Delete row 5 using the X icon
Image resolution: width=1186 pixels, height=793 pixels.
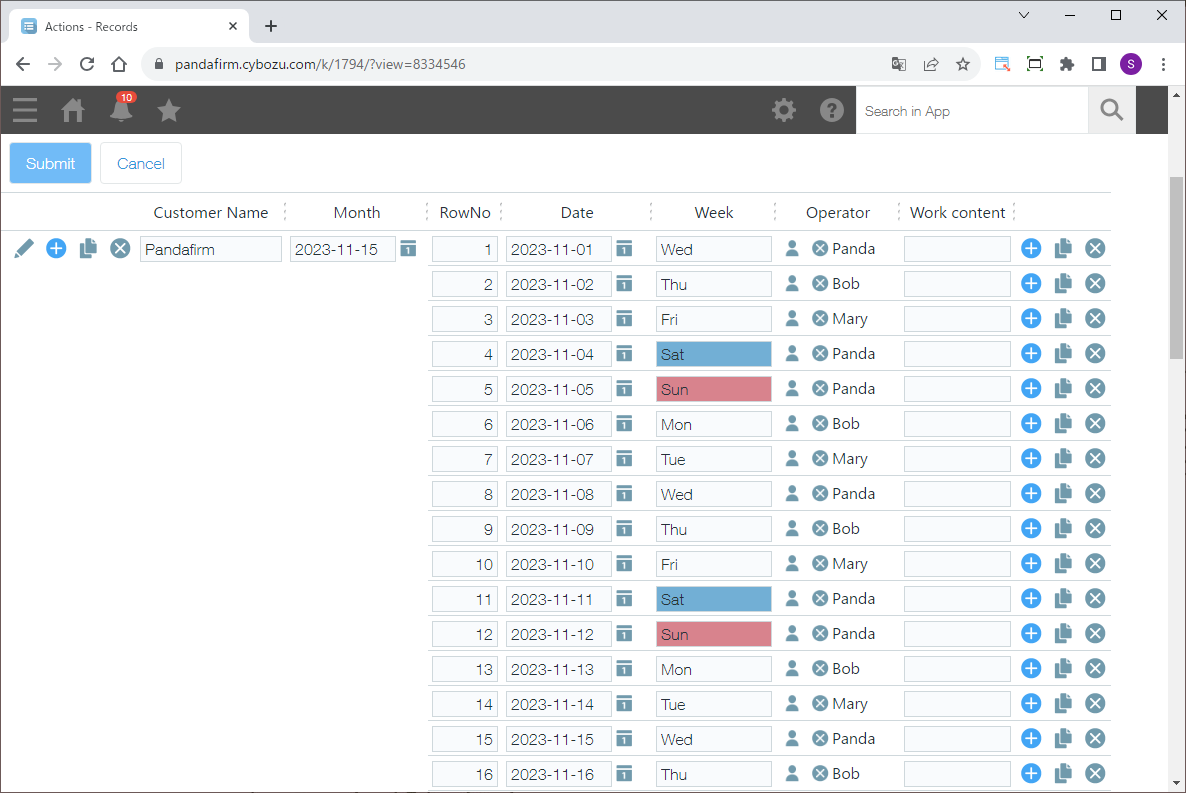[1095, 389]
